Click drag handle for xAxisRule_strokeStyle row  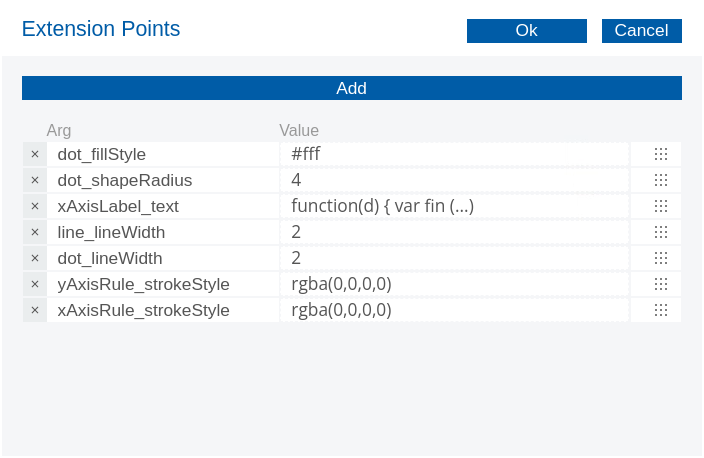point(660,310)
